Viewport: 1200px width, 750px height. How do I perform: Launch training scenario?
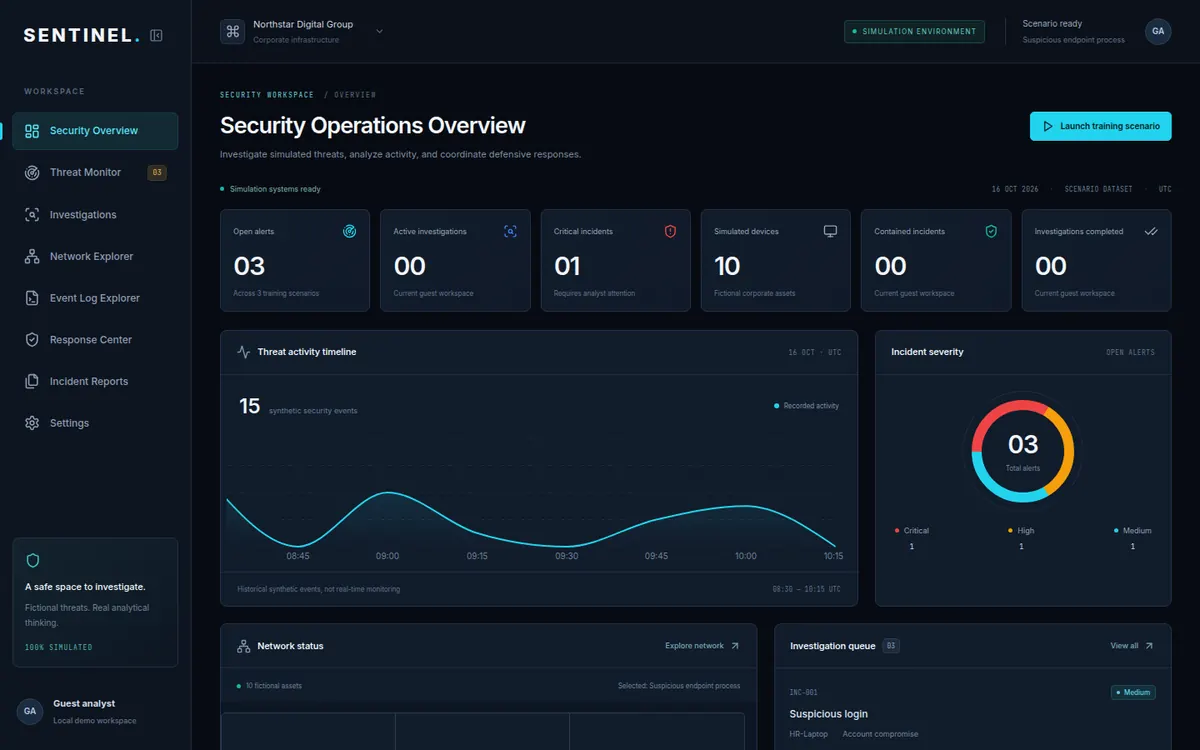click(x=1100, y=126)
